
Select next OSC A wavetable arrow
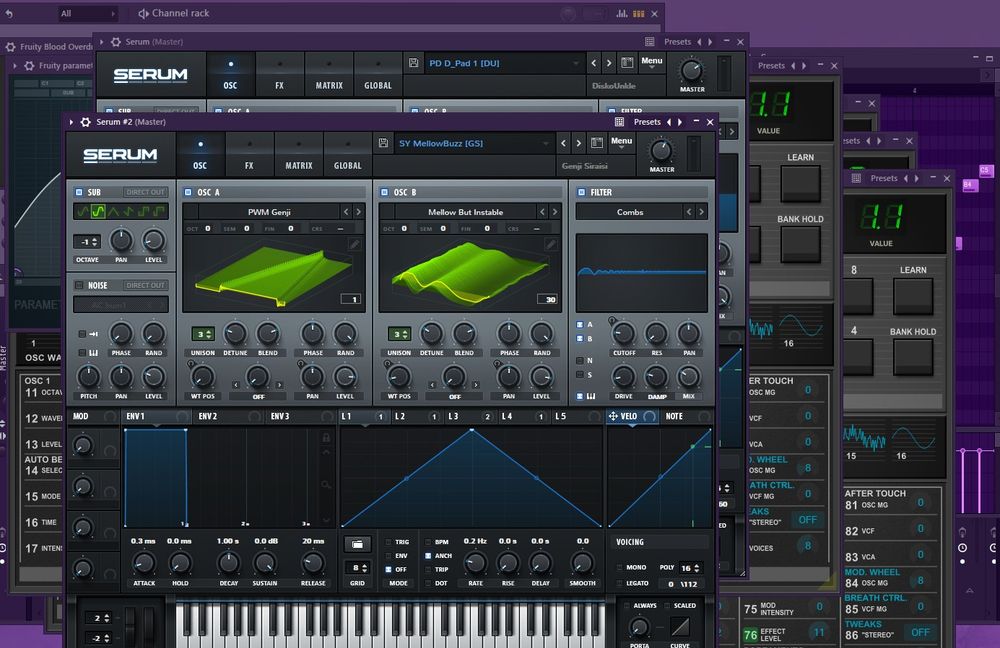coord(358,212)
